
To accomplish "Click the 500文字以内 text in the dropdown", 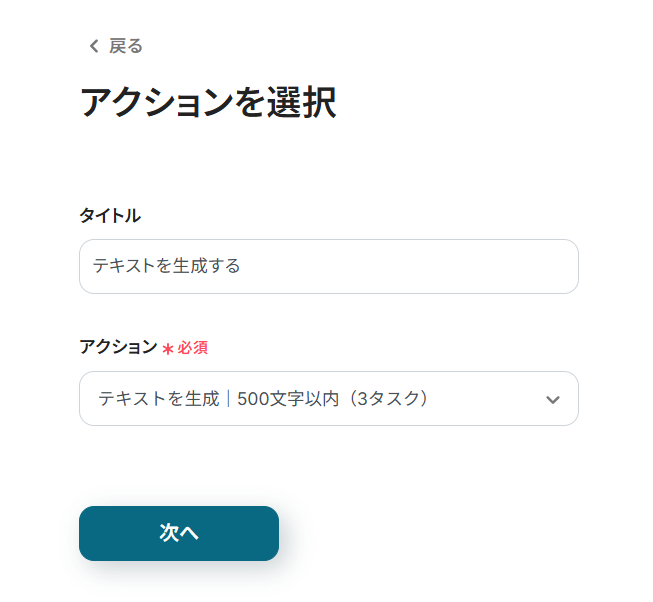I will [x=285, y=399].
